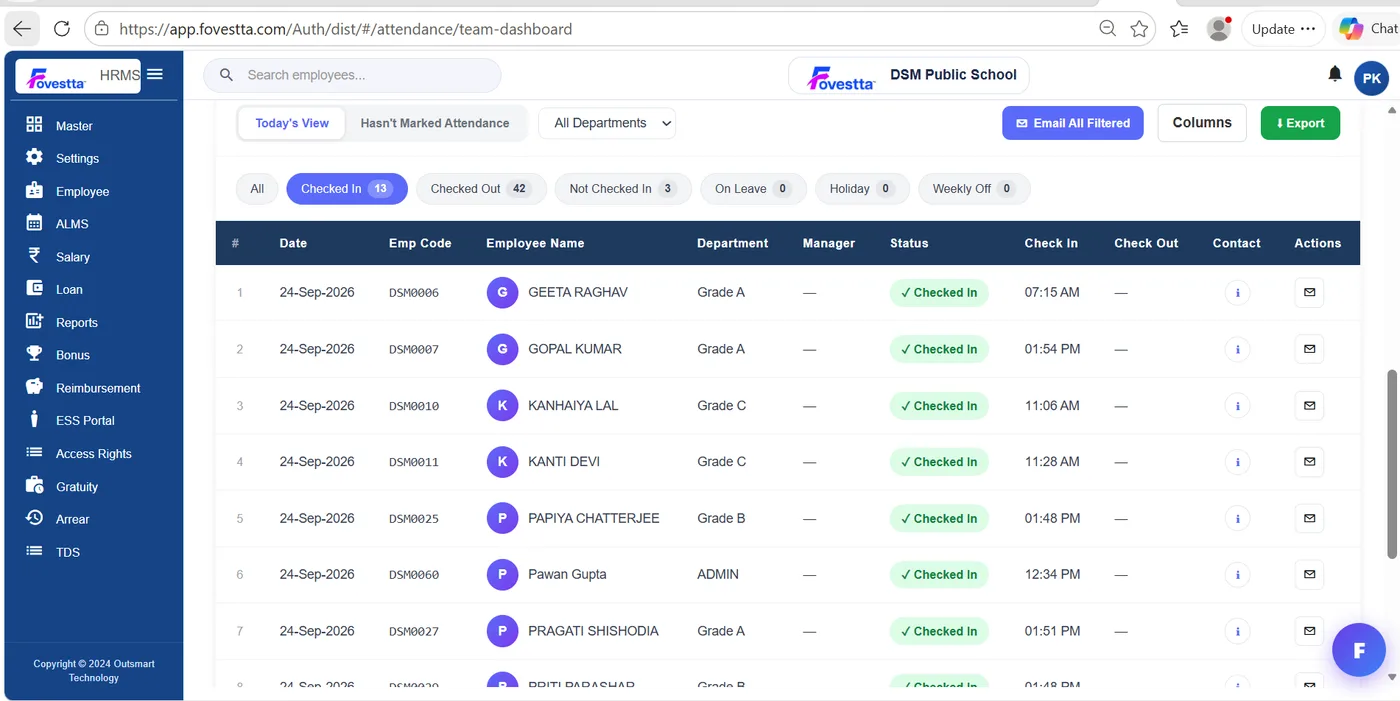Open the ALMS calendar icon

point(34,223)
